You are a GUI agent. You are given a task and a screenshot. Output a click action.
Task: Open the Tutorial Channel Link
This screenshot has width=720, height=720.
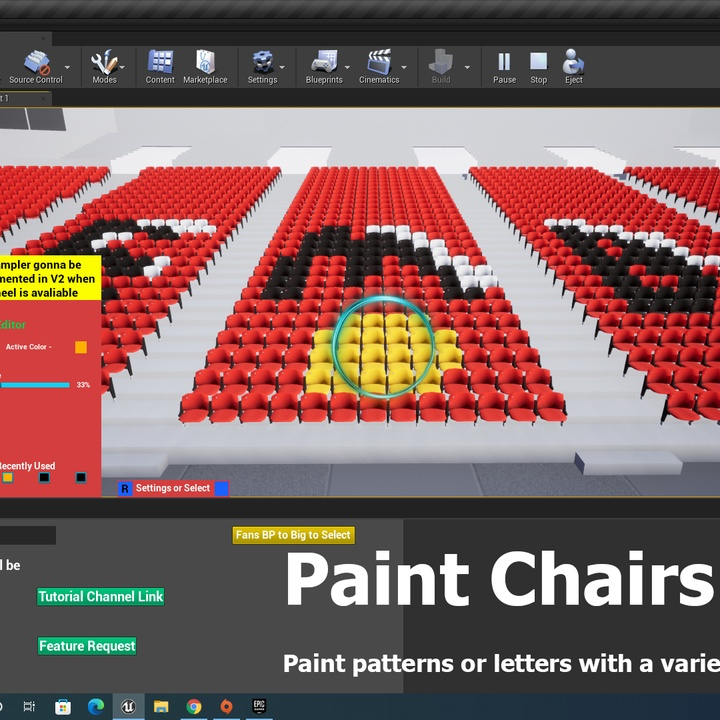click(101, 596)
